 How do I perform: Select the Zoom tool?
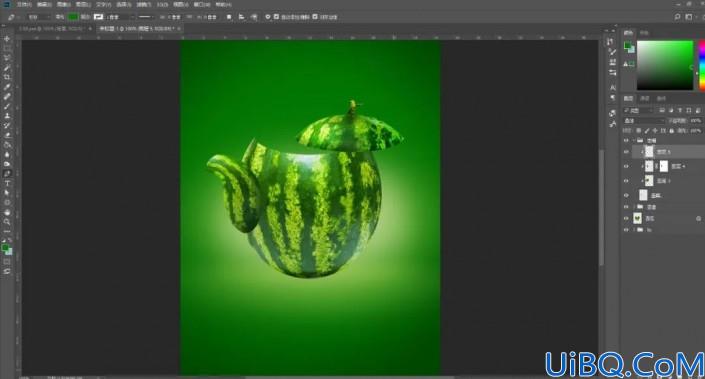pyautogui.click(x=7, y=222)
